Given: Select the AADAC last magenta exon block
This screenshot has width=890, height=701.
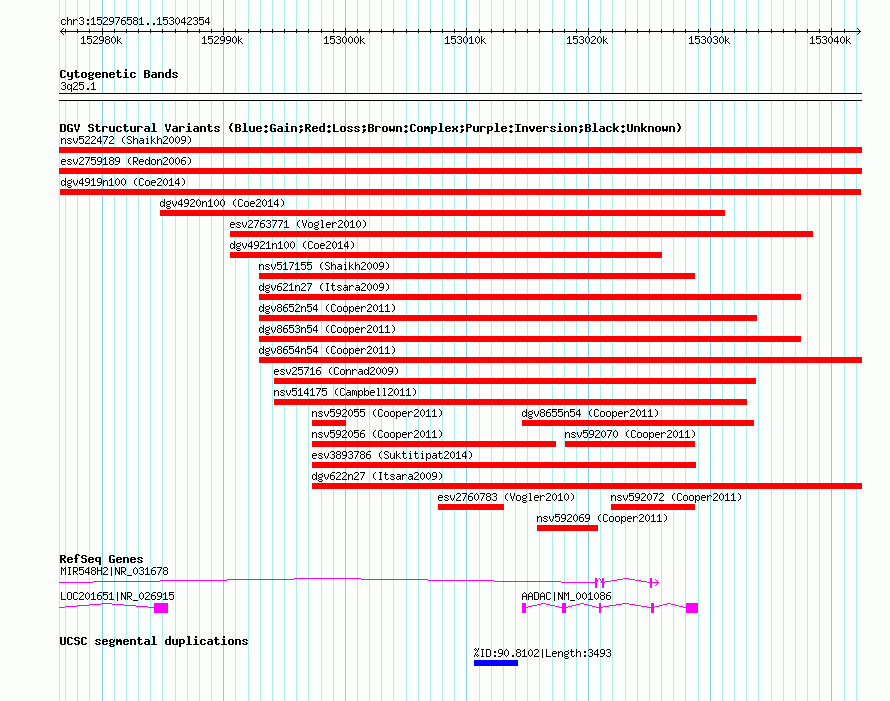Looking at the screenshot, I should pos(691,608).
